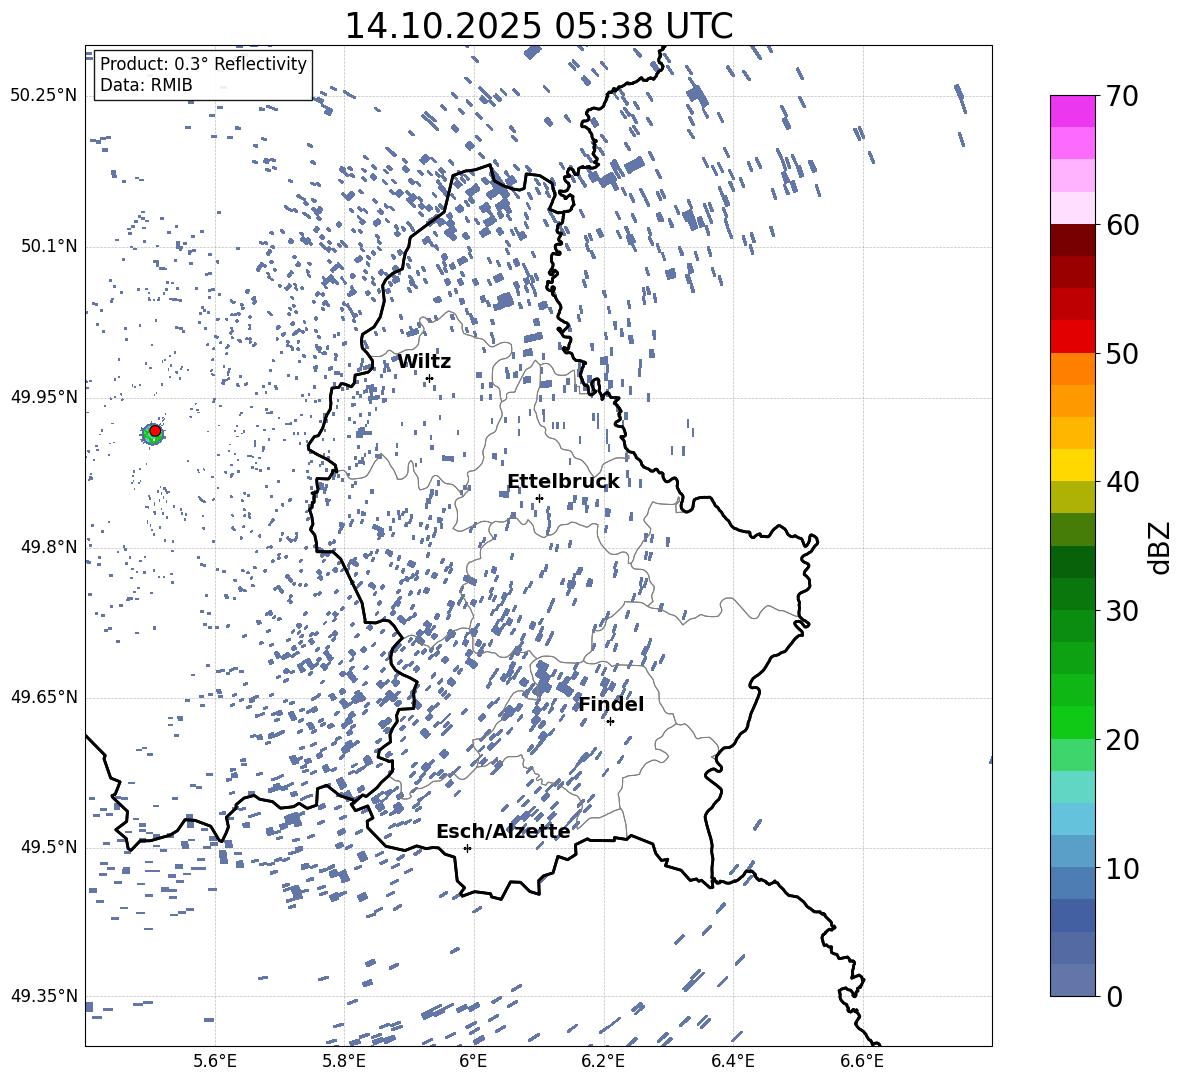Click the 0 value on the colorbar

[x=1114, y=997]
